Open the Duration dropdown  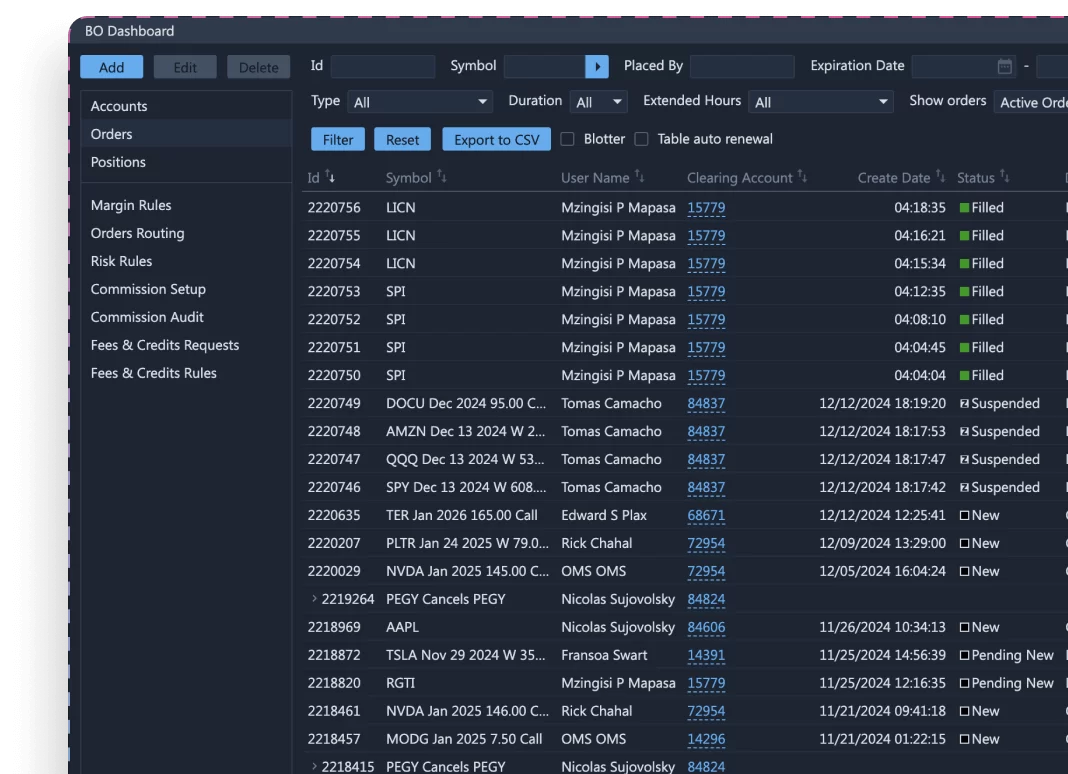(x=598, y=102)
